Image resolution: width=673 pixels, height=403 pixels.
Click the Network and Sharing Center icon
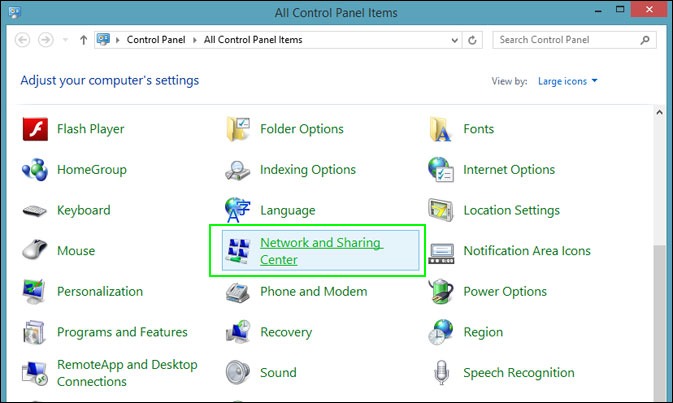coord(238,251)
